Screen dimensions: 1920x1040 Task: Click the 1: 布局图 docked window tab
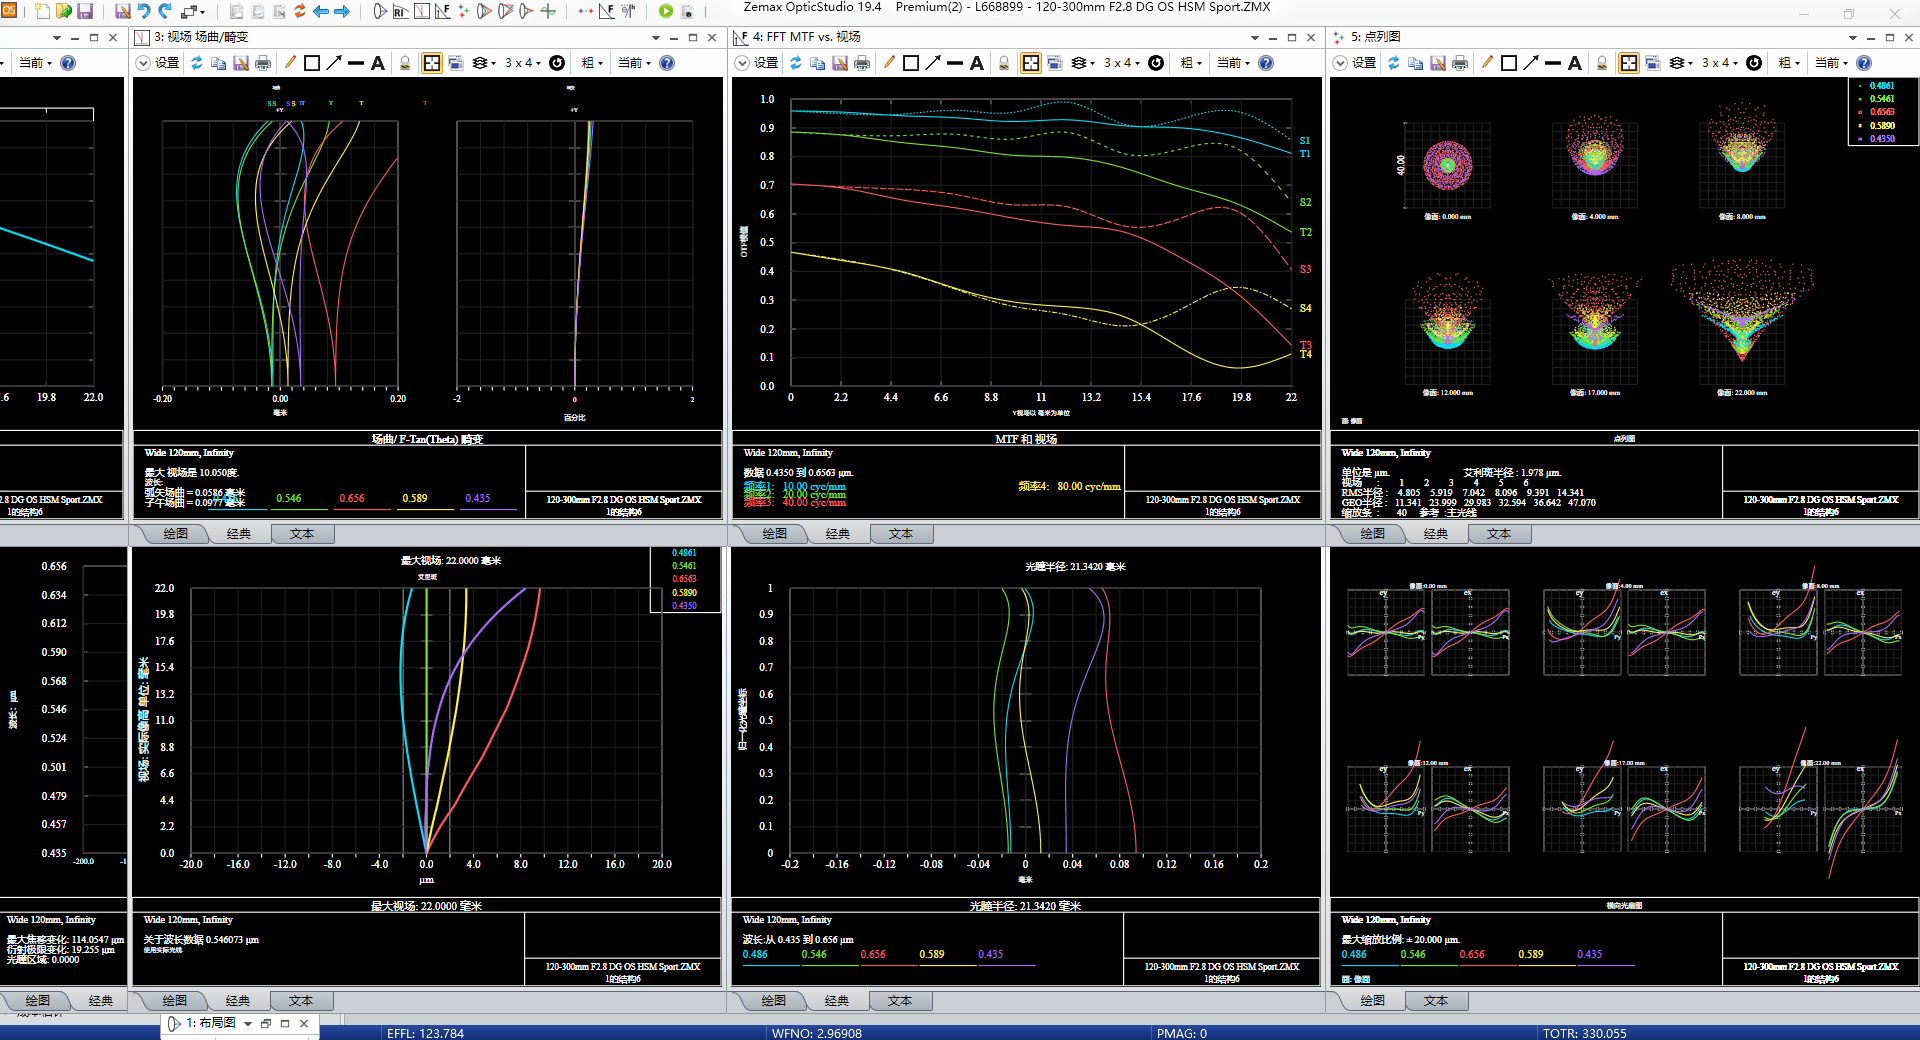click(x=211, y=1023)
